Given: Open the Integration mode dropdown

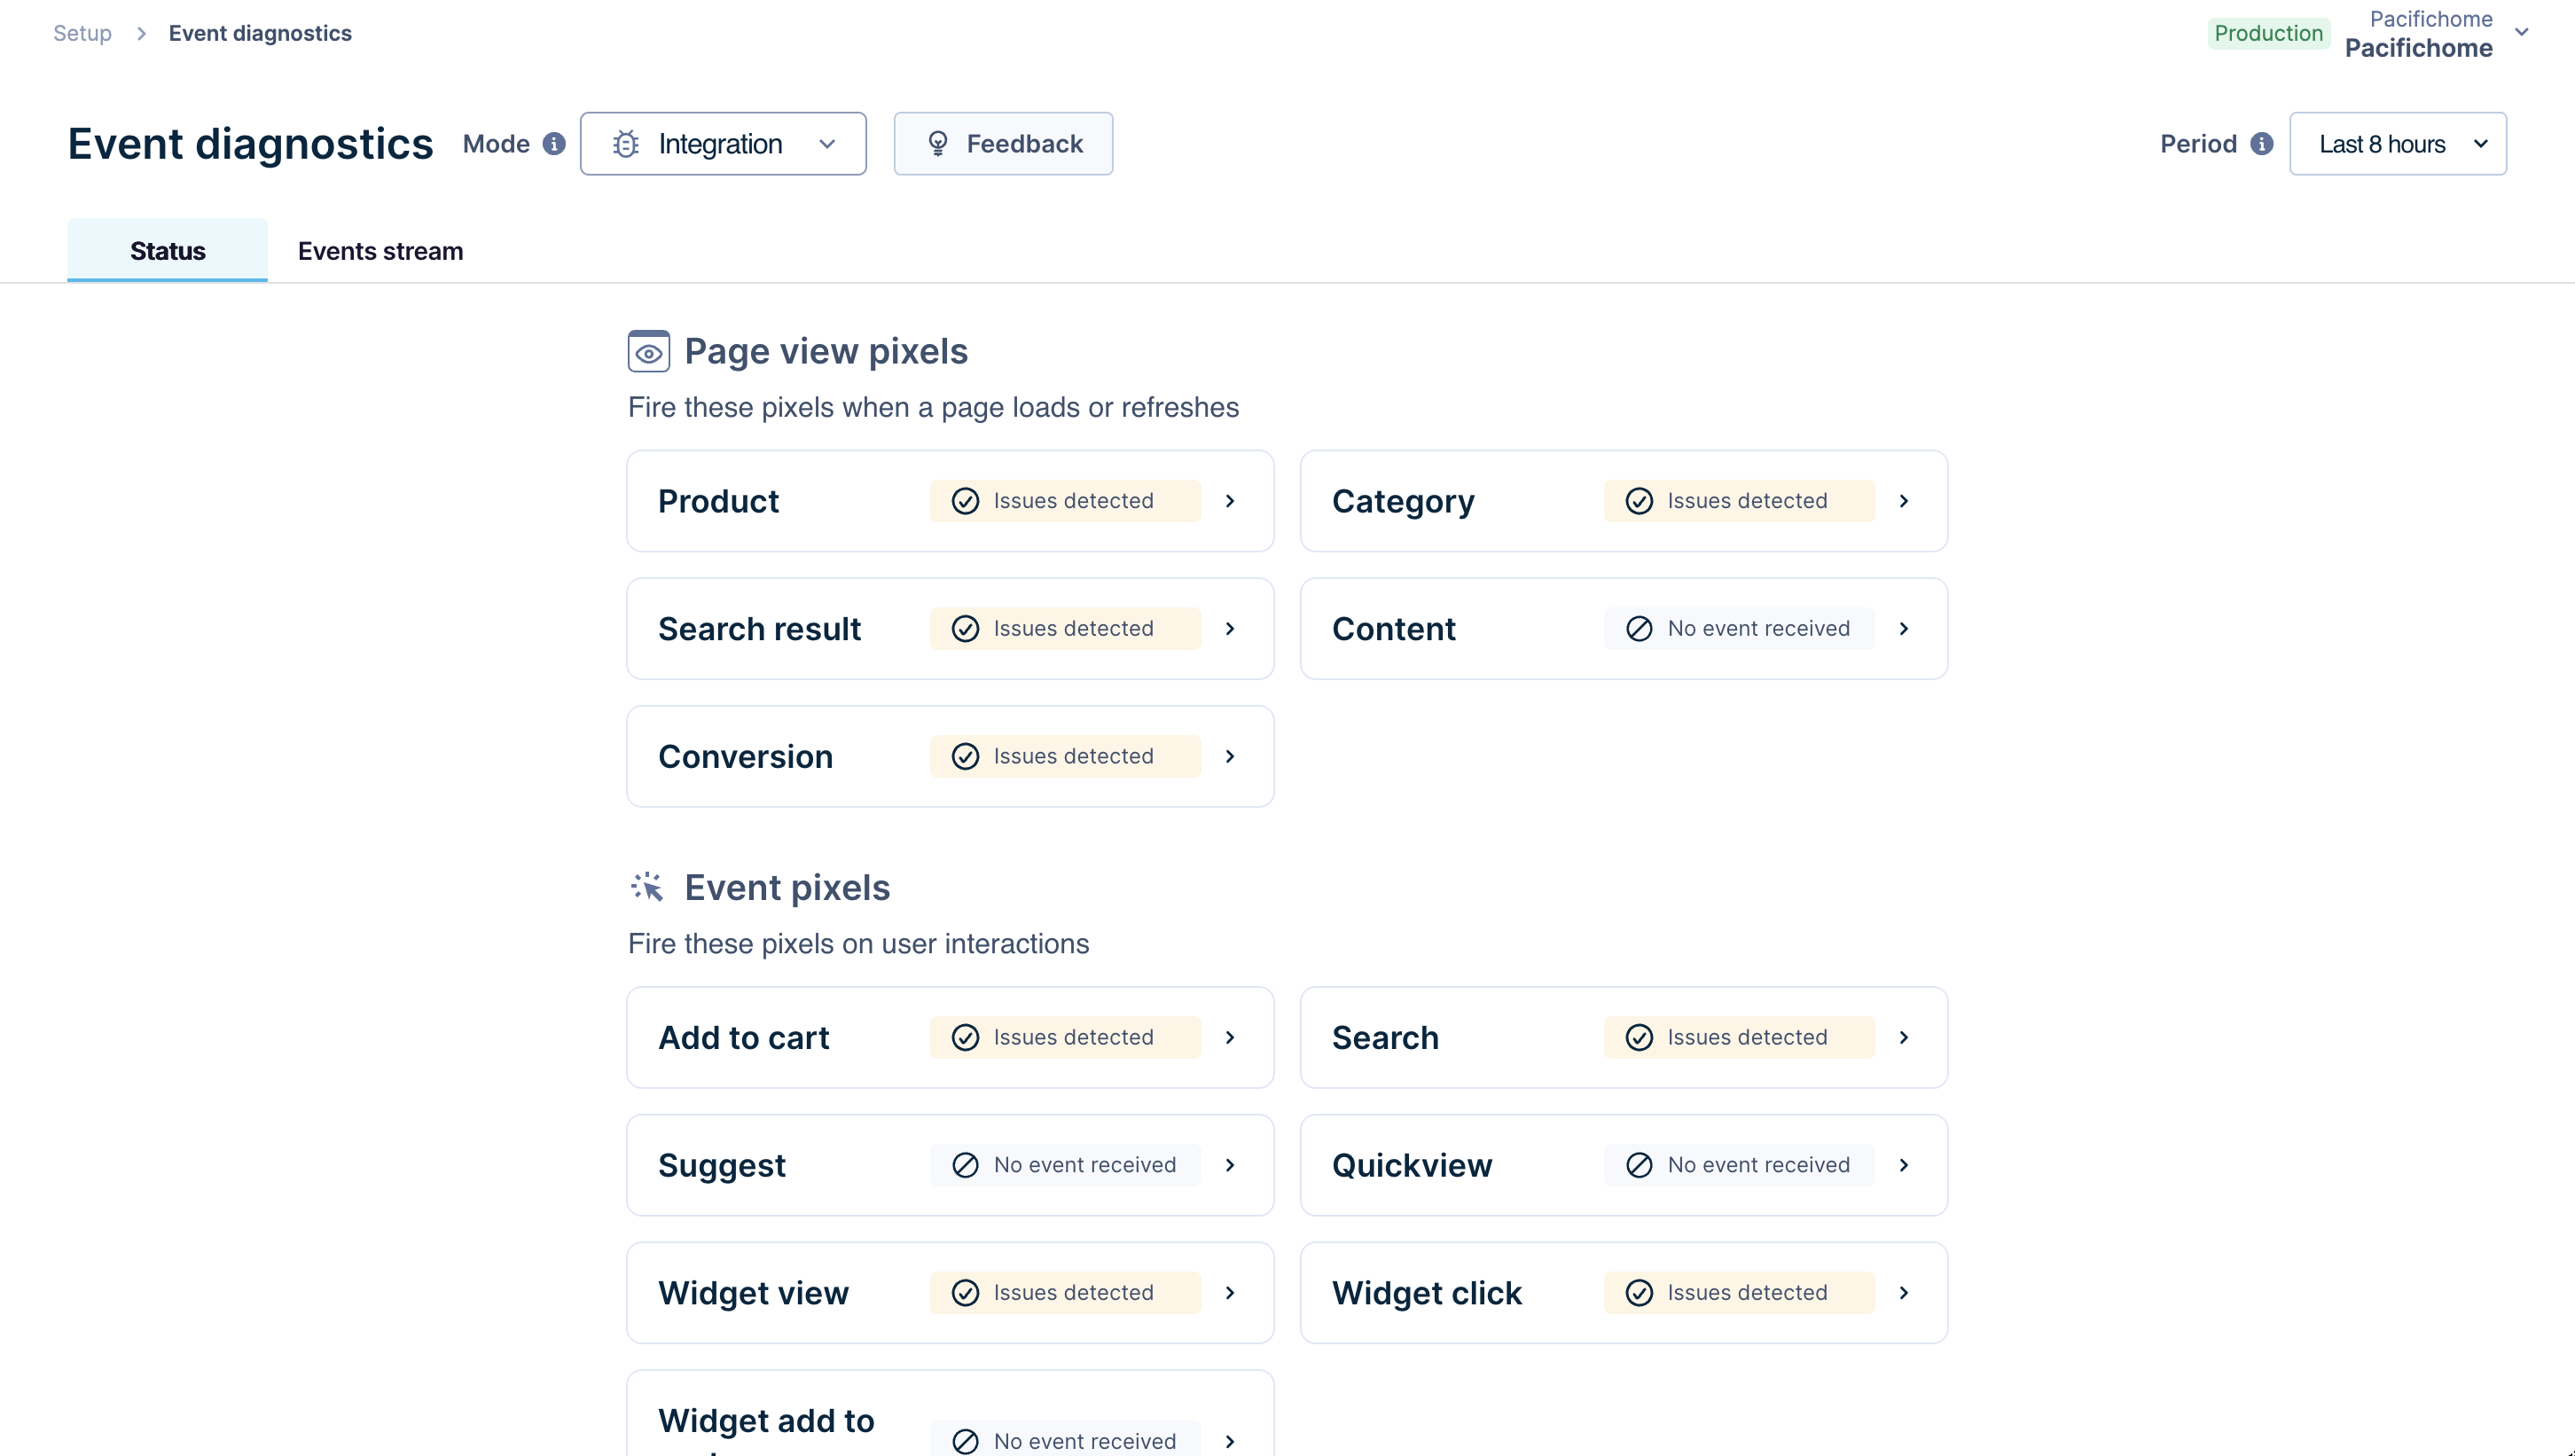Looking at the screenshot, I should (723, 144).
